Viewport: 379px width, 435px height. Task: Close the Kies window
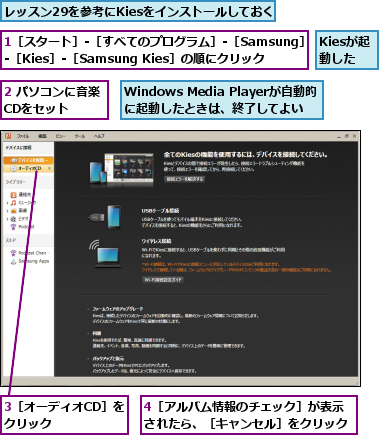(x=354, y=136)
